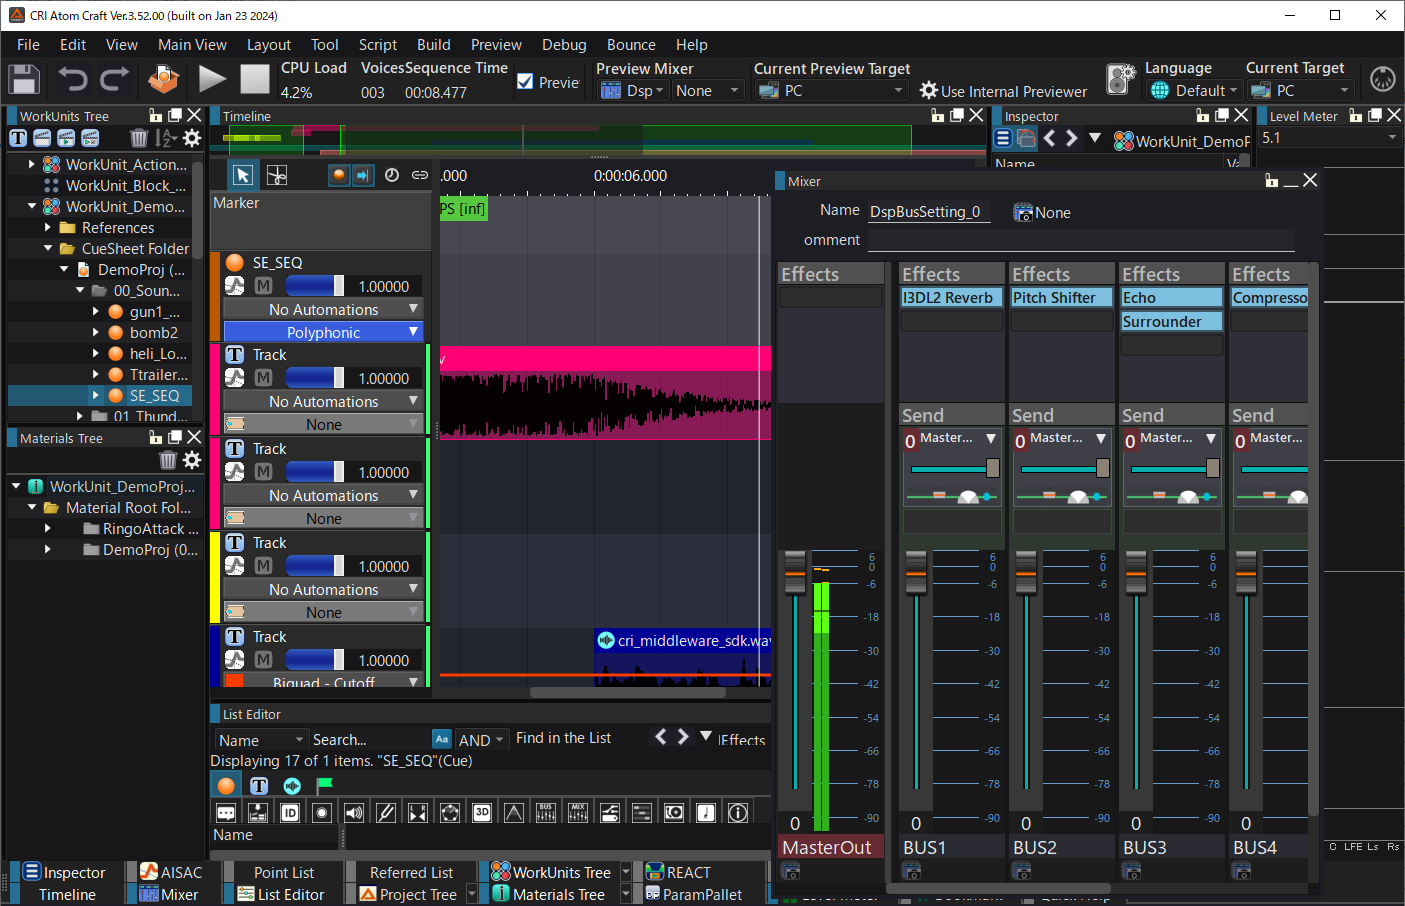Screen dimensions: 1405x906
Task: Open the Language Default dropdown
Action: click(1194, 91)
